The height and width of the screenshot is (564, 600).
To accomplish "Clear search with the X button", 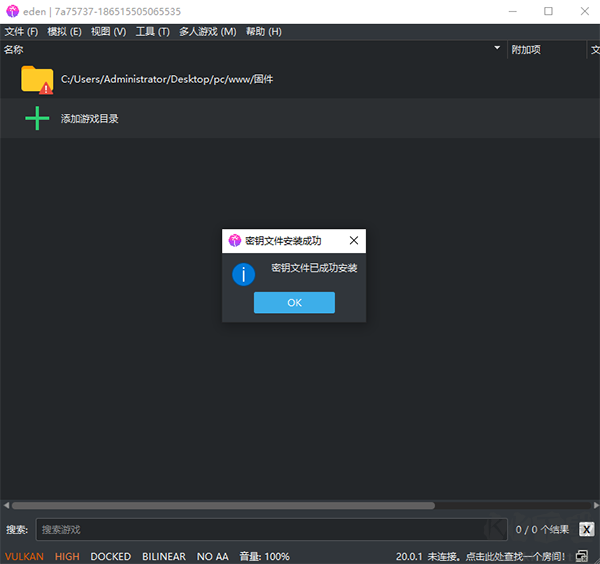I will click(x=586, y=530).
